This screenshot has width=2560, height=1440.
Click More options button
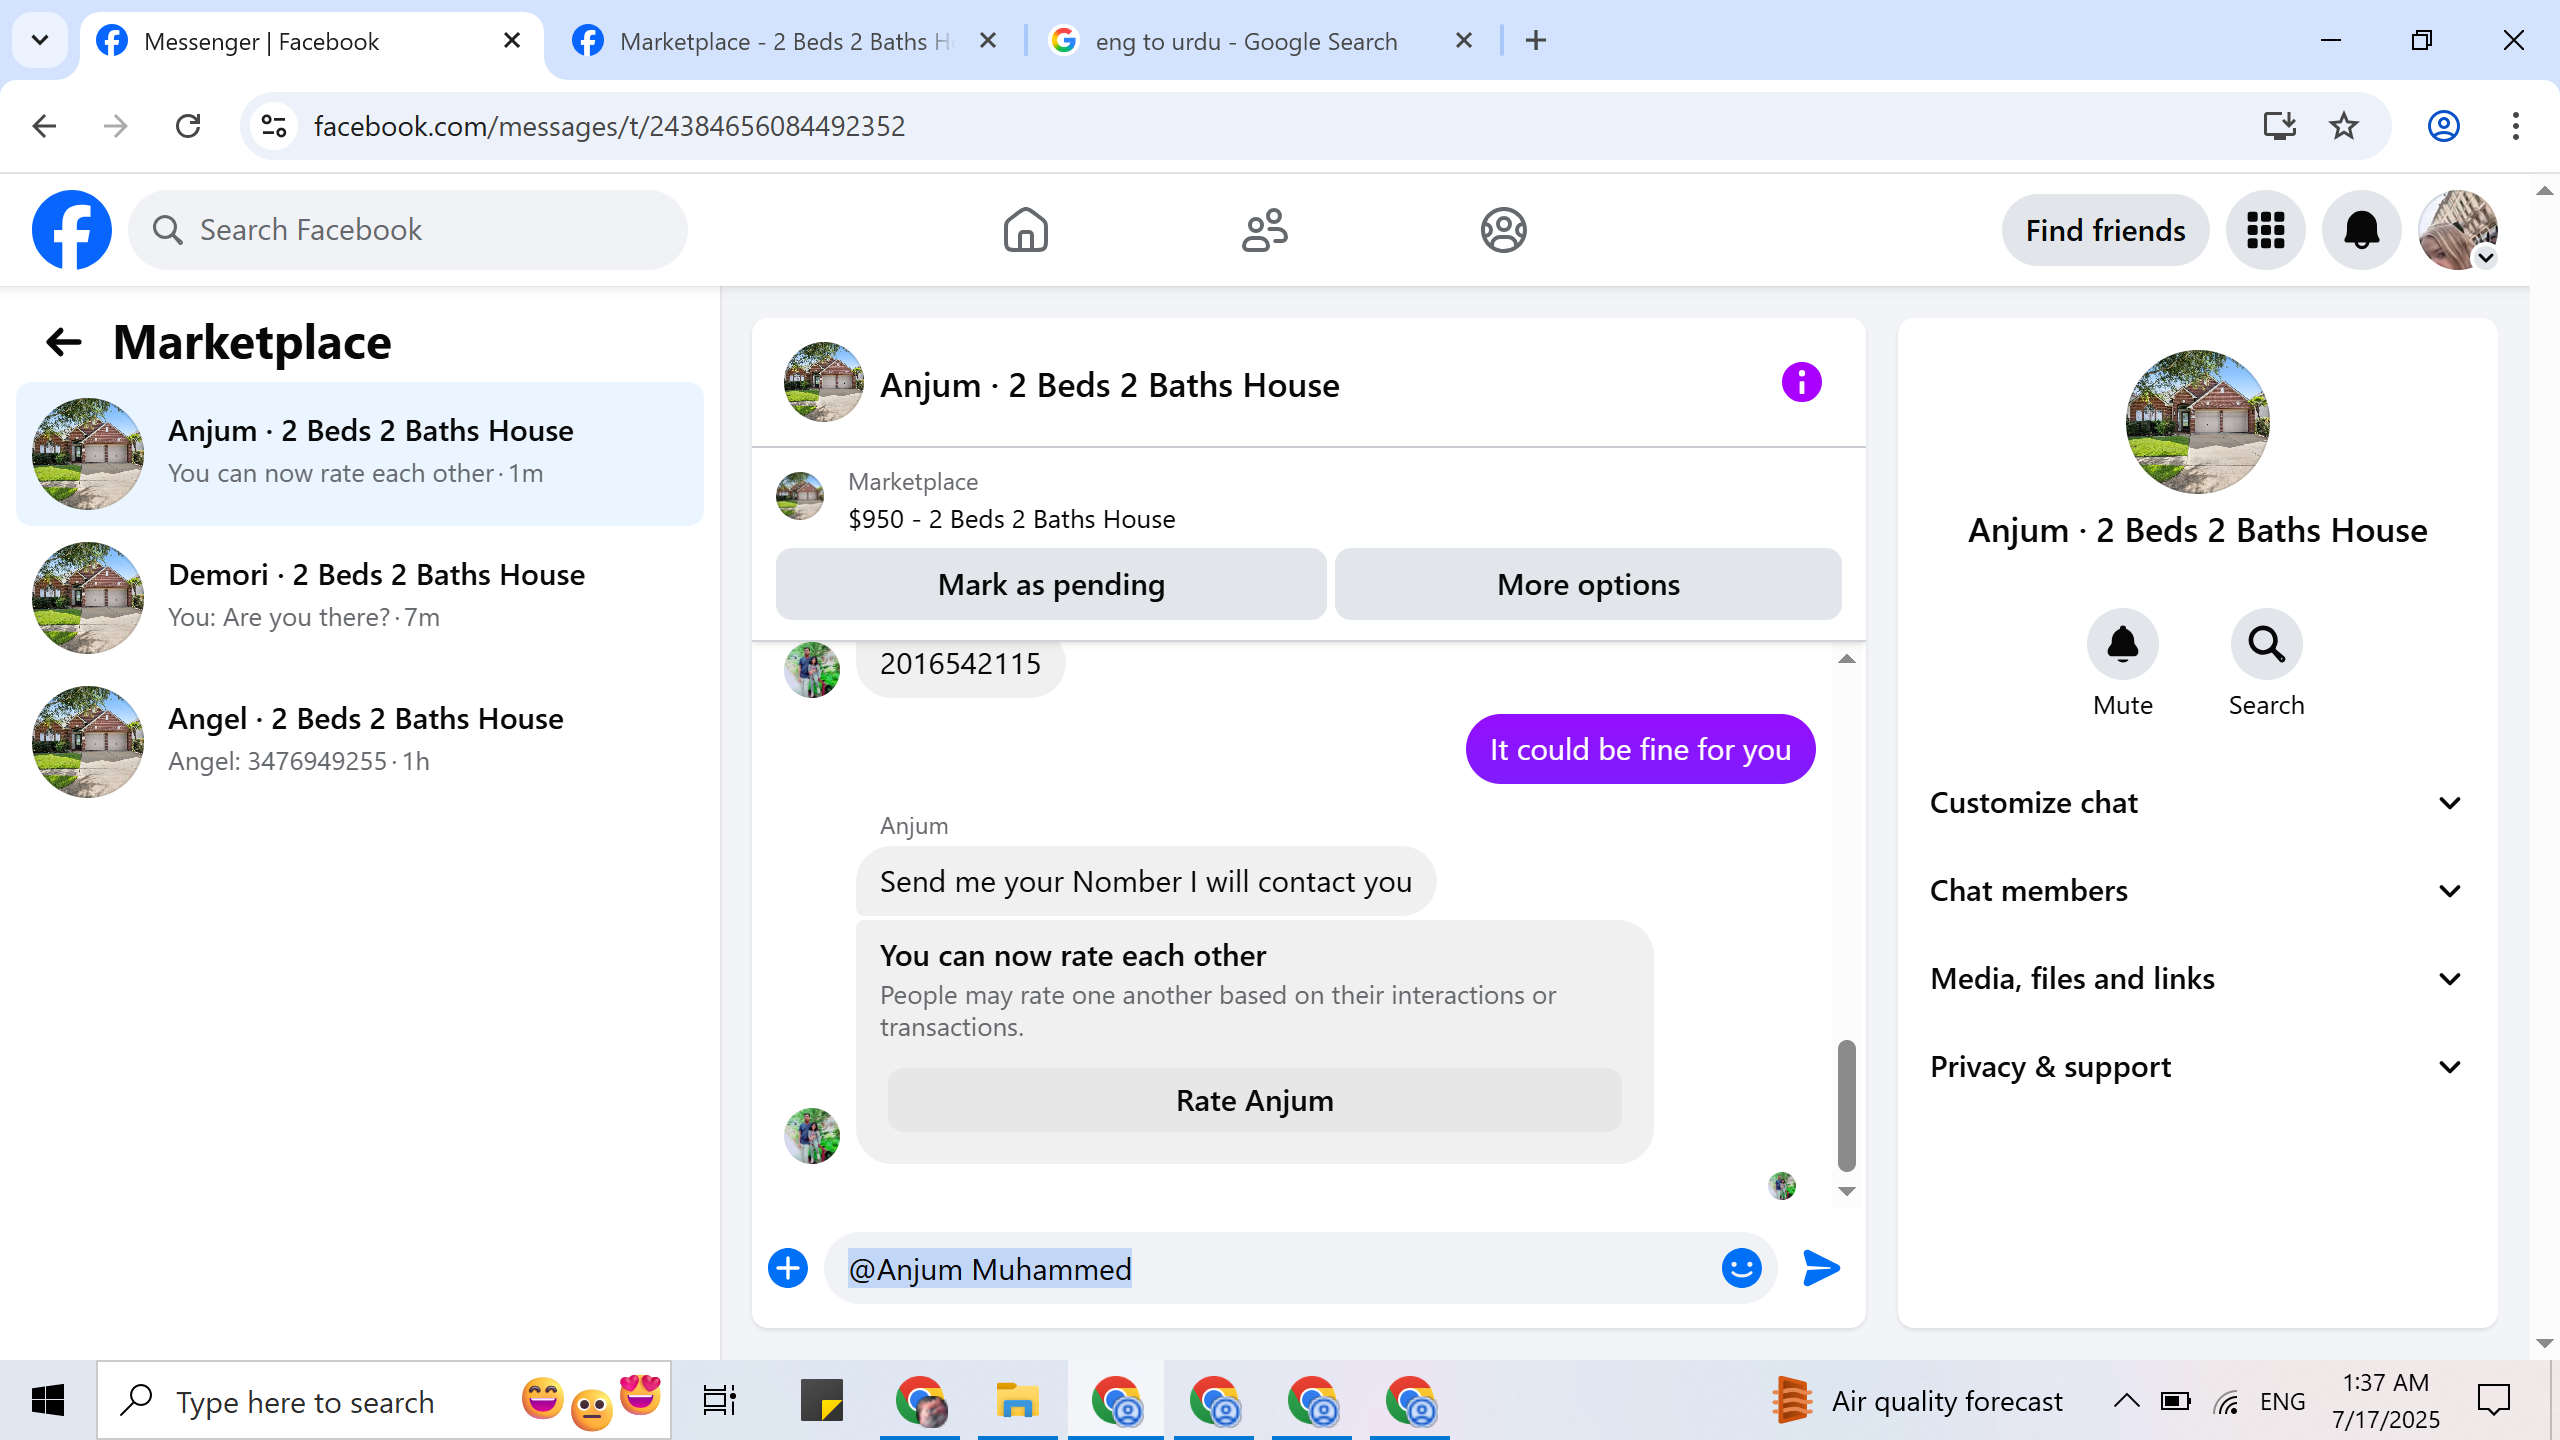(x=1588, y=584)
